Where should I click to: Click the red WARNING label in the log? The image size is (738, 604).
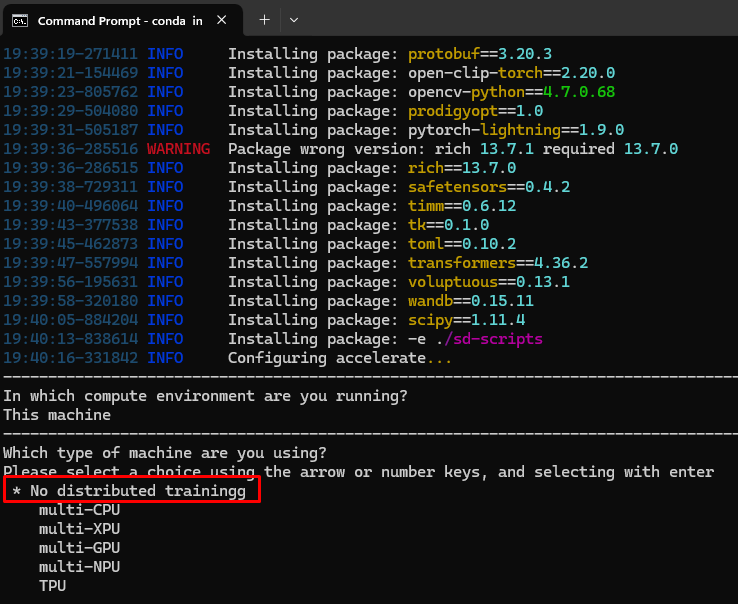178,149
